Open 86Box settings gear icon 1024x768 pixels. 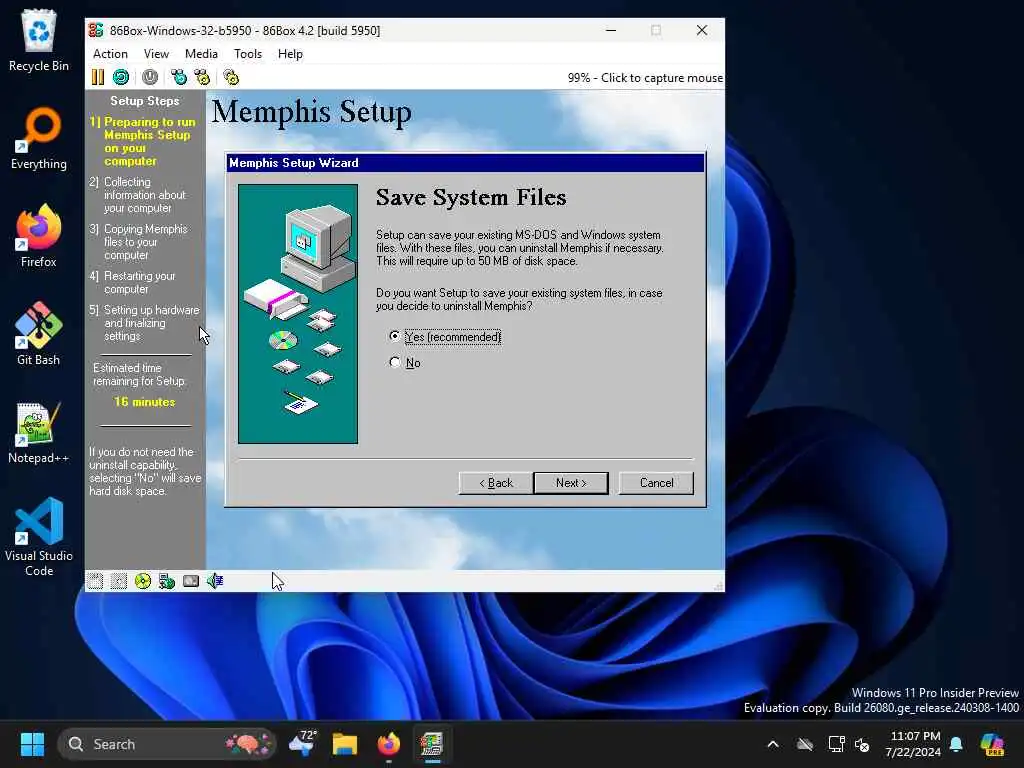(231, 77)
